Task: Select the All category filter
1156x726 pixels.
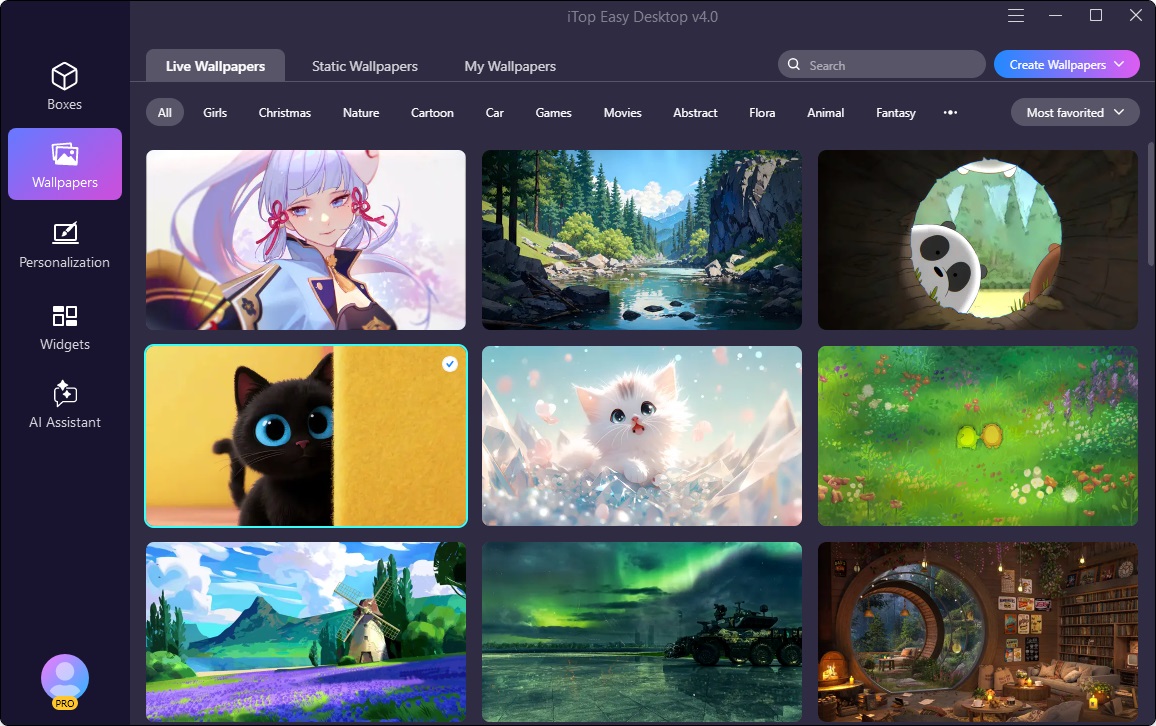Action: pyautogui.click(x=165, y=113)
